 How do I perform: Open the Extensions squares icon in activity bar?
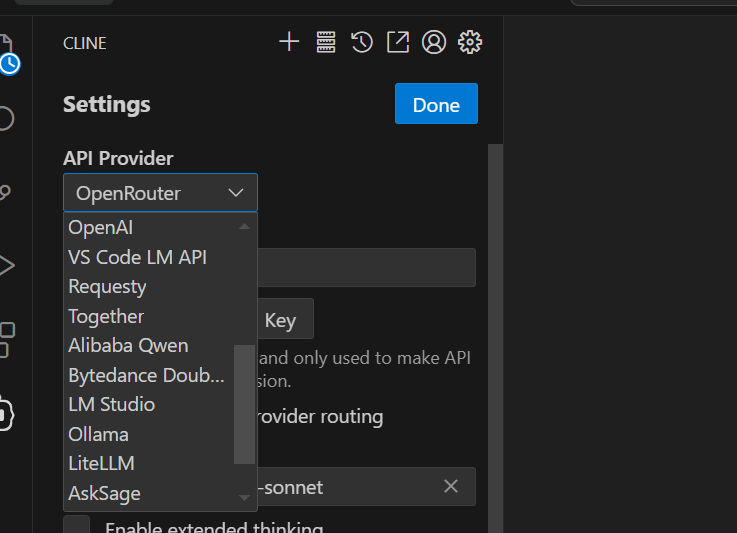pos(7,340)
